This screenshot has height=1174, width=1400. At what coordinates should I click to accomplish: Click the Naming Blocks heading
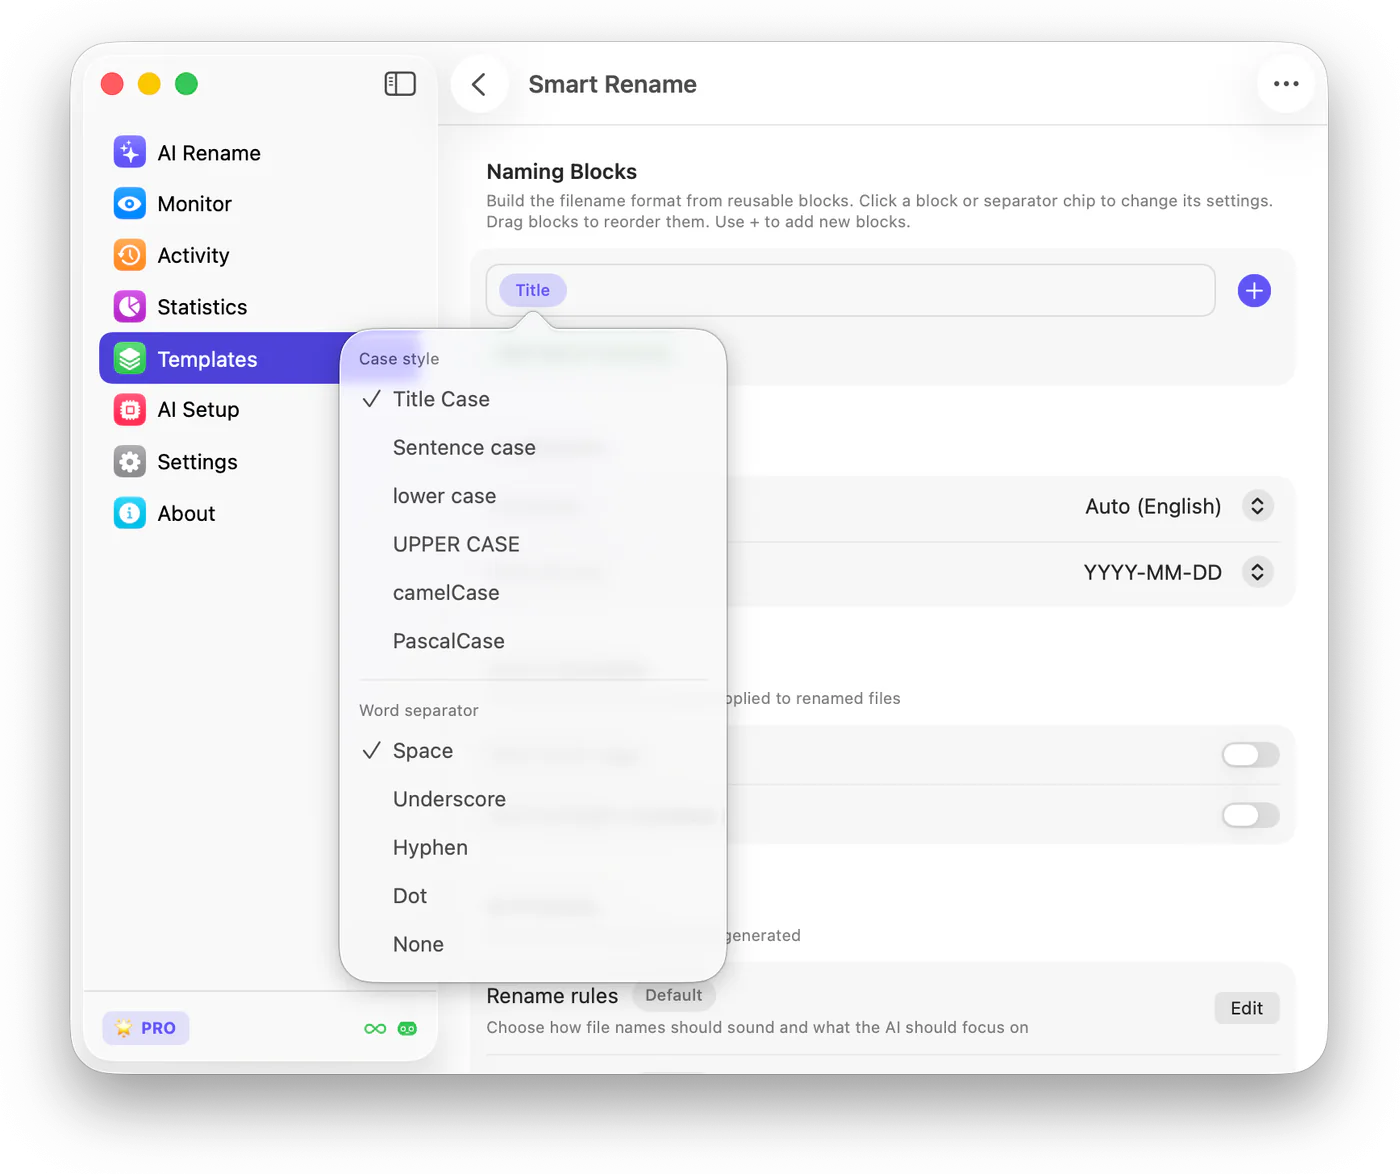562,172
